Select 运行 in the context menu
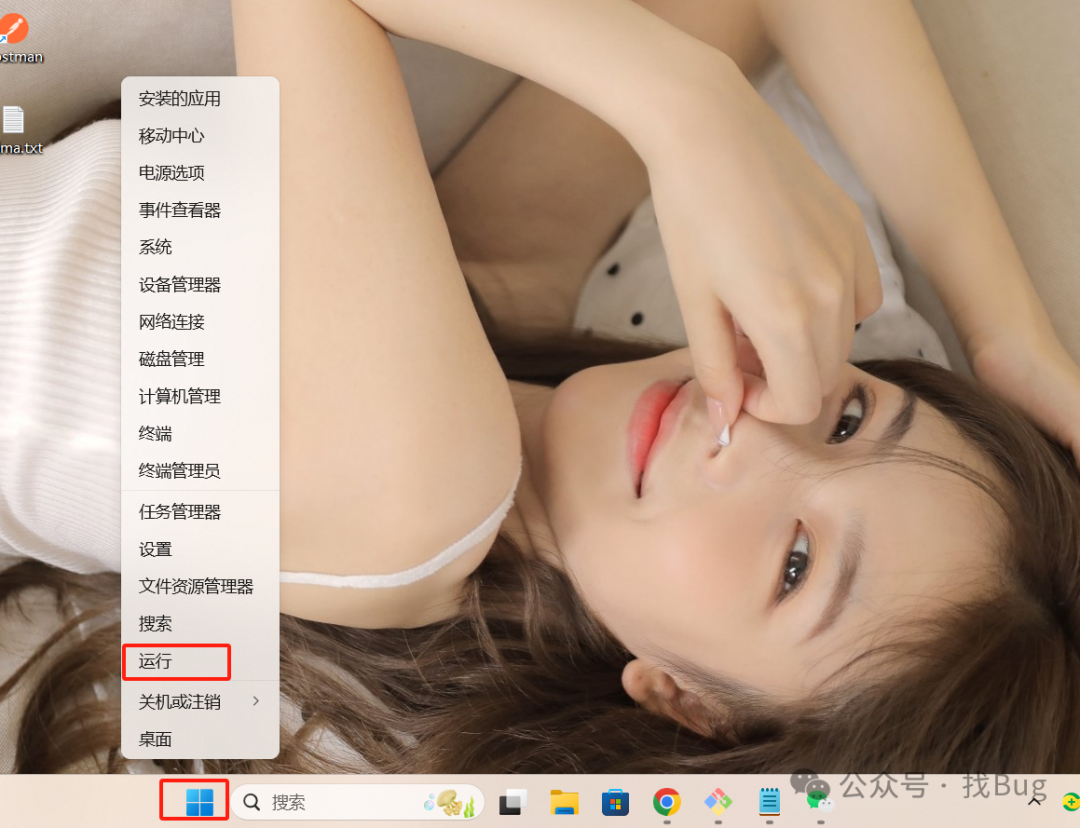Screen dimensions: 1080x828 (200, 661)
